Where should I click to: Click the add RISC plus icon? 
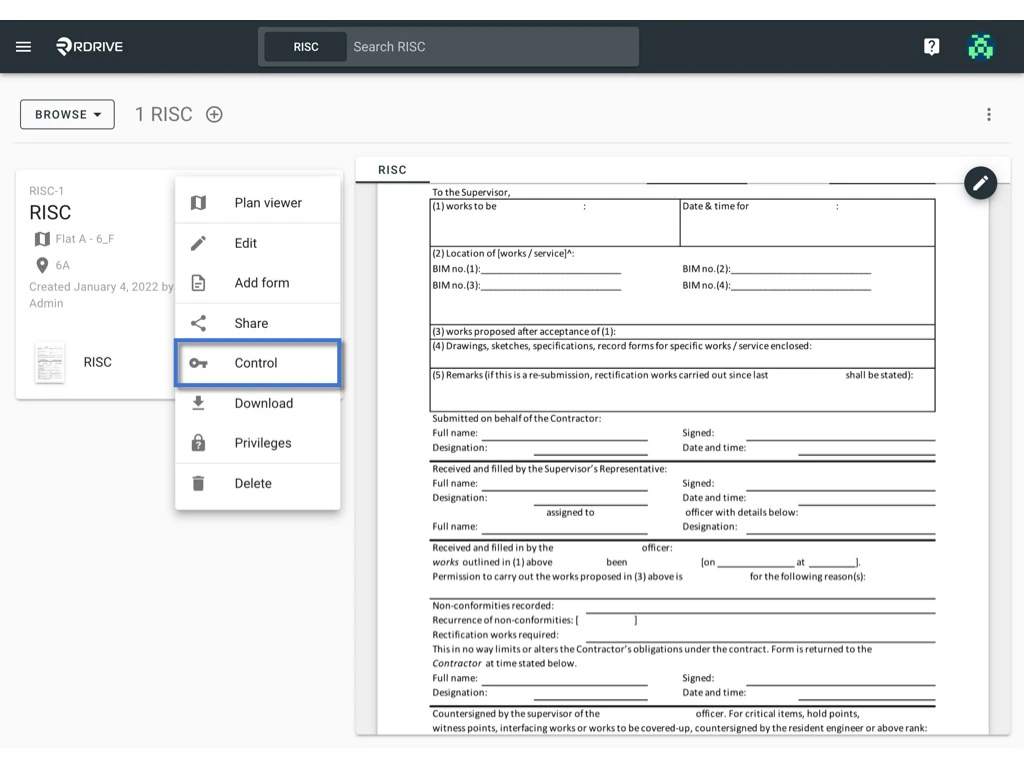(x=214, y=114)
